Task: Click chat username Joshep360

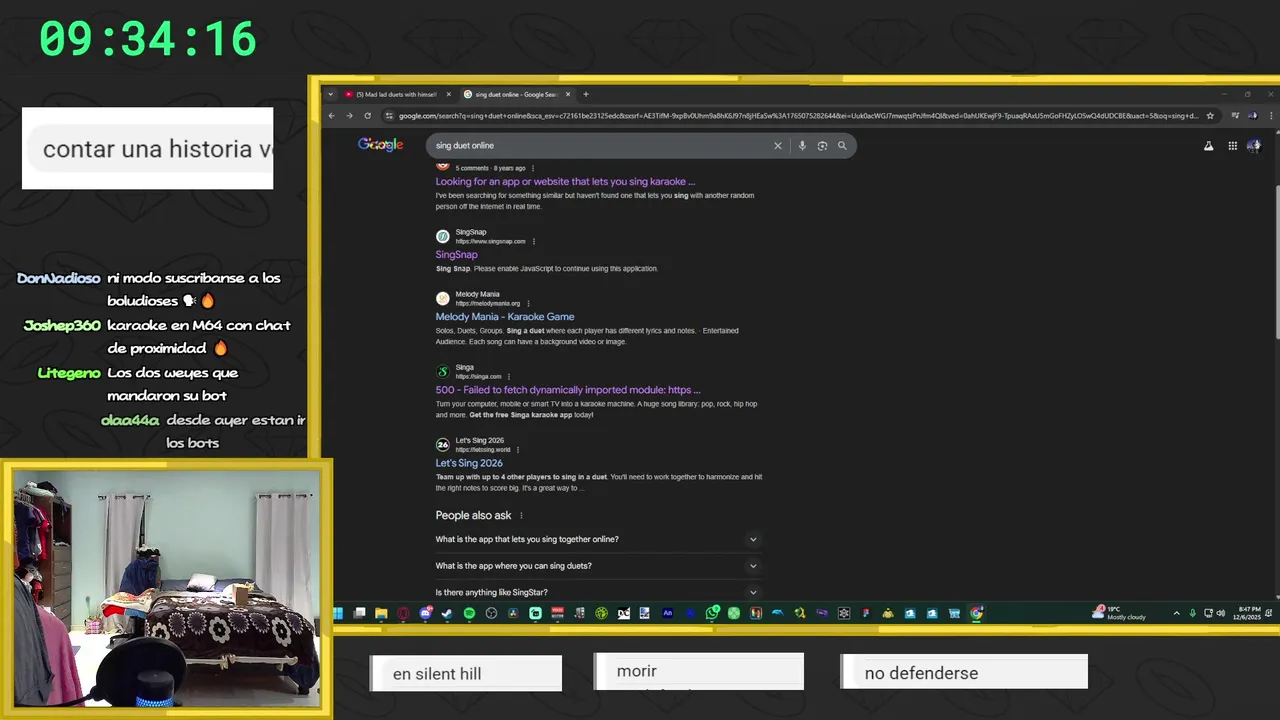Action: click(62, 326)
